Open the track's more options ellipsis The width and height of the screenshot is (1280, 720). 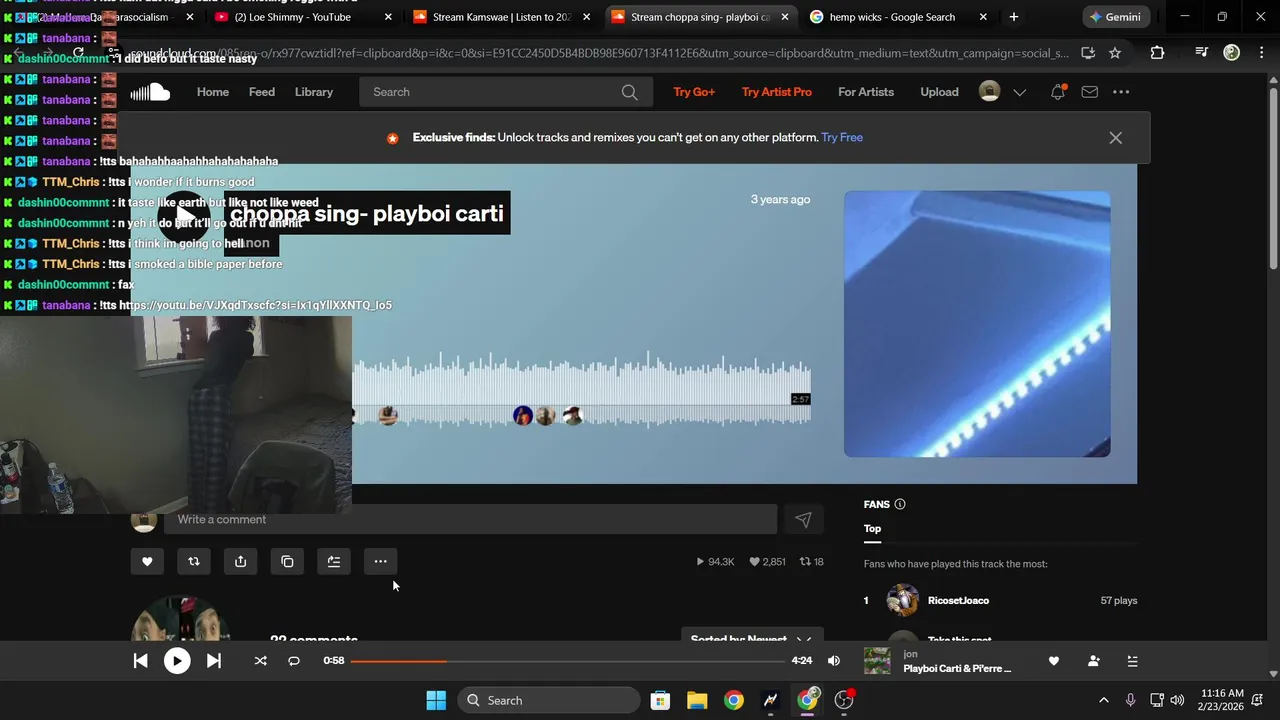380,561
